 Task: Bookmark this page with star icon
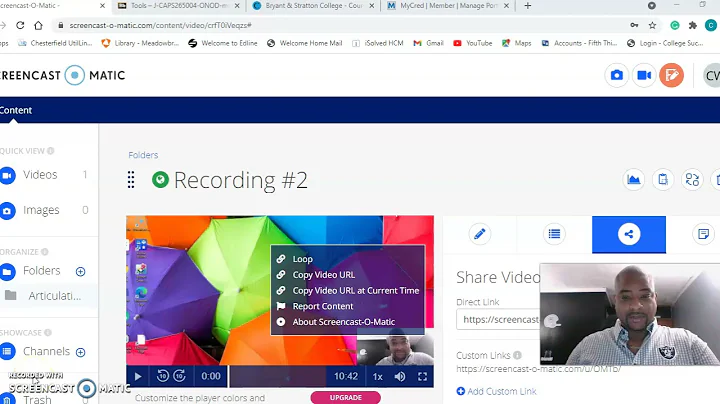pyautogui.click(x=652, y=25)
